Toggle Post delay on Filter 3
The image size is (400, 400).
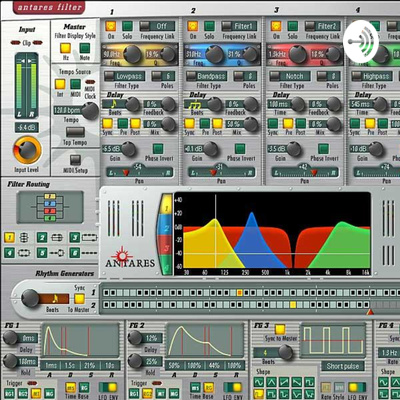[301, 123]
